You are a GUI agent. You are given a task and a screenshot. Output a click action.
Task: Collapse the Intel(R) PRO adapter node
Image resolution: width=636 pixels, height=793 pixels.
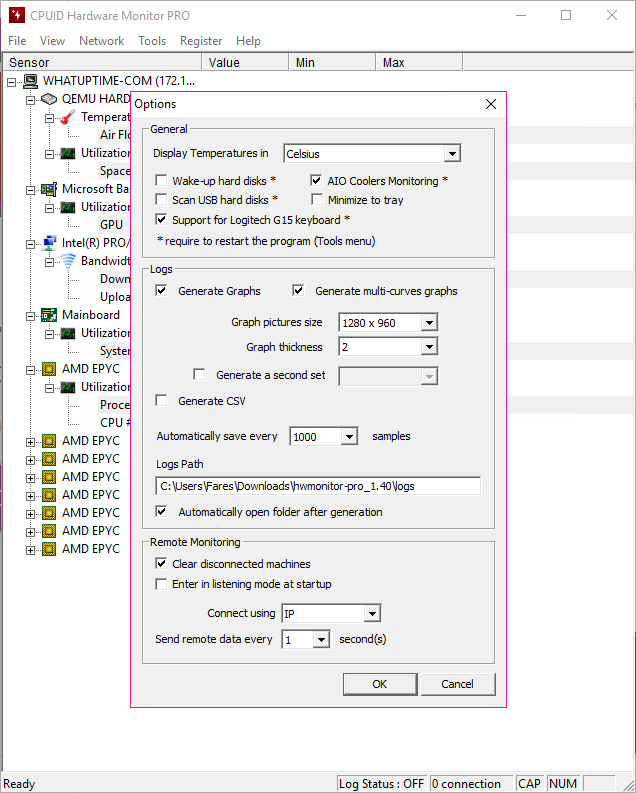[x=30, y=244]
